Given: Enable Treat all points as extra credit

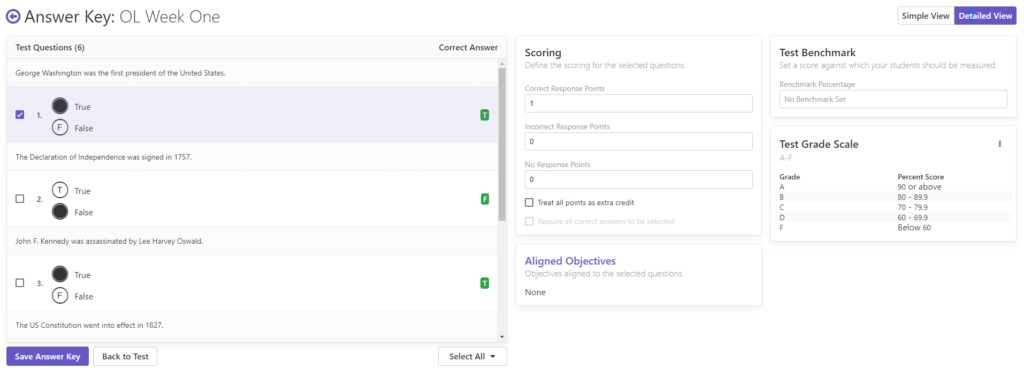Looking at the screenshot, I should [530, 203].
